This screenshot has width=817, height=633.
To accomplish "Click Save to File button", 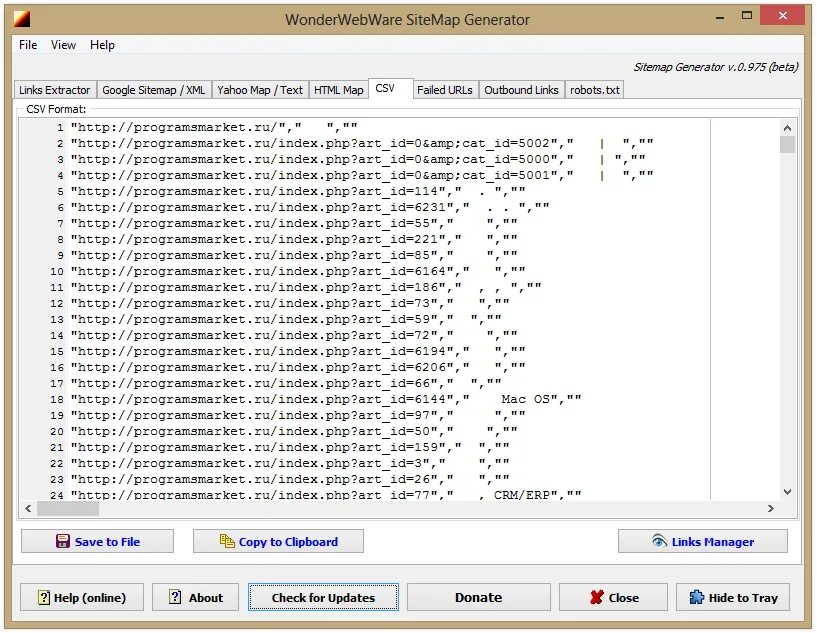I will tap(97, 541).
